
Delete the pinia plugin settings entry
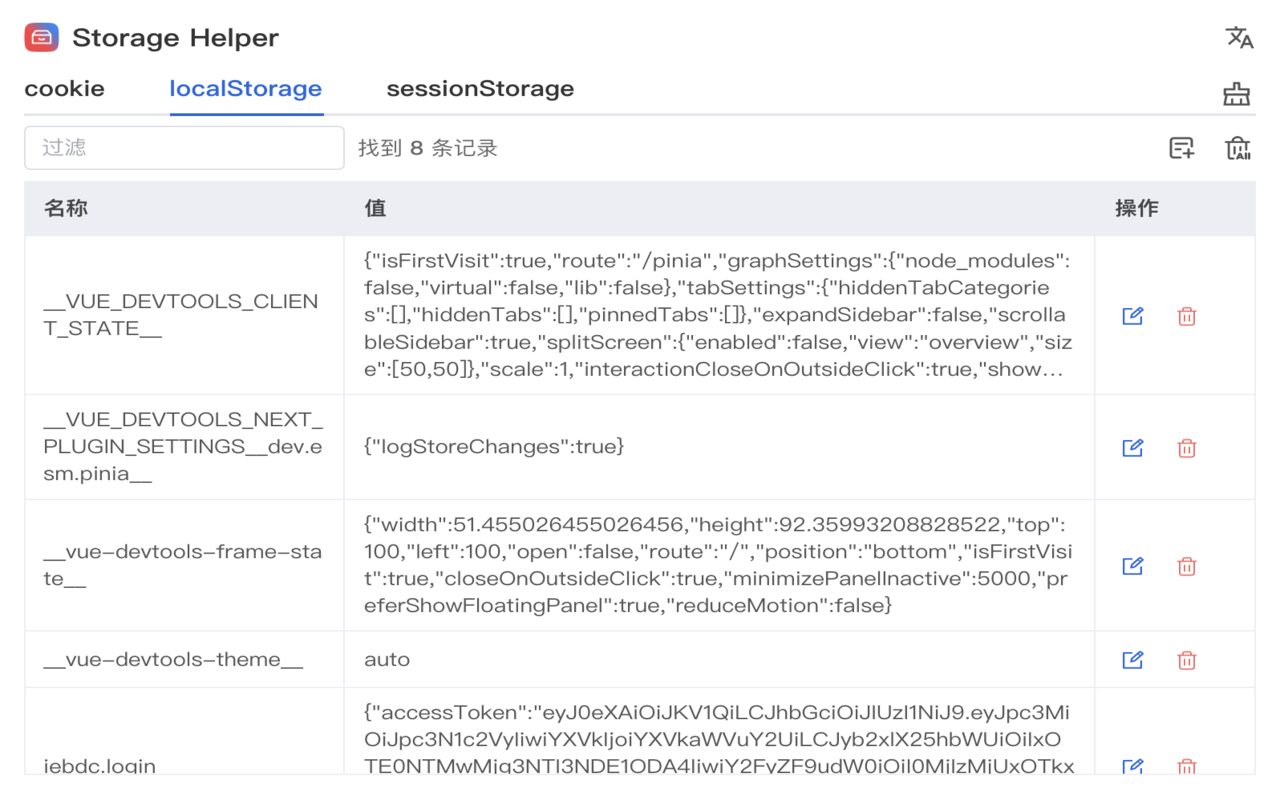tap(1187, 448)
